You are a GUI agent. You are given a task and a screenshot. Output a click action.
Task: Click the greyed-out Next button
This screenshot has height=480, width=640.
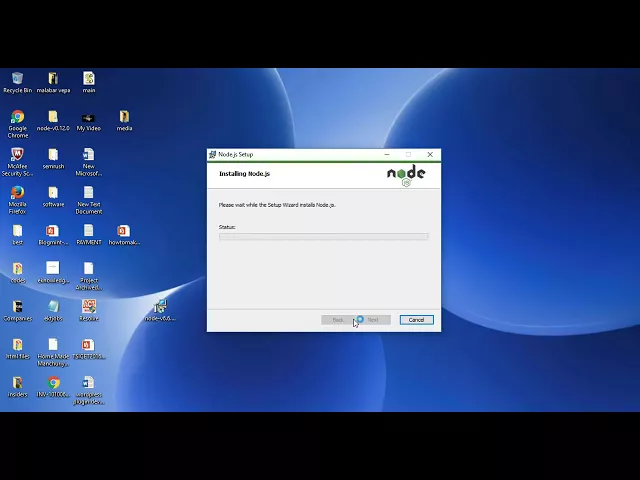[373, 320]
